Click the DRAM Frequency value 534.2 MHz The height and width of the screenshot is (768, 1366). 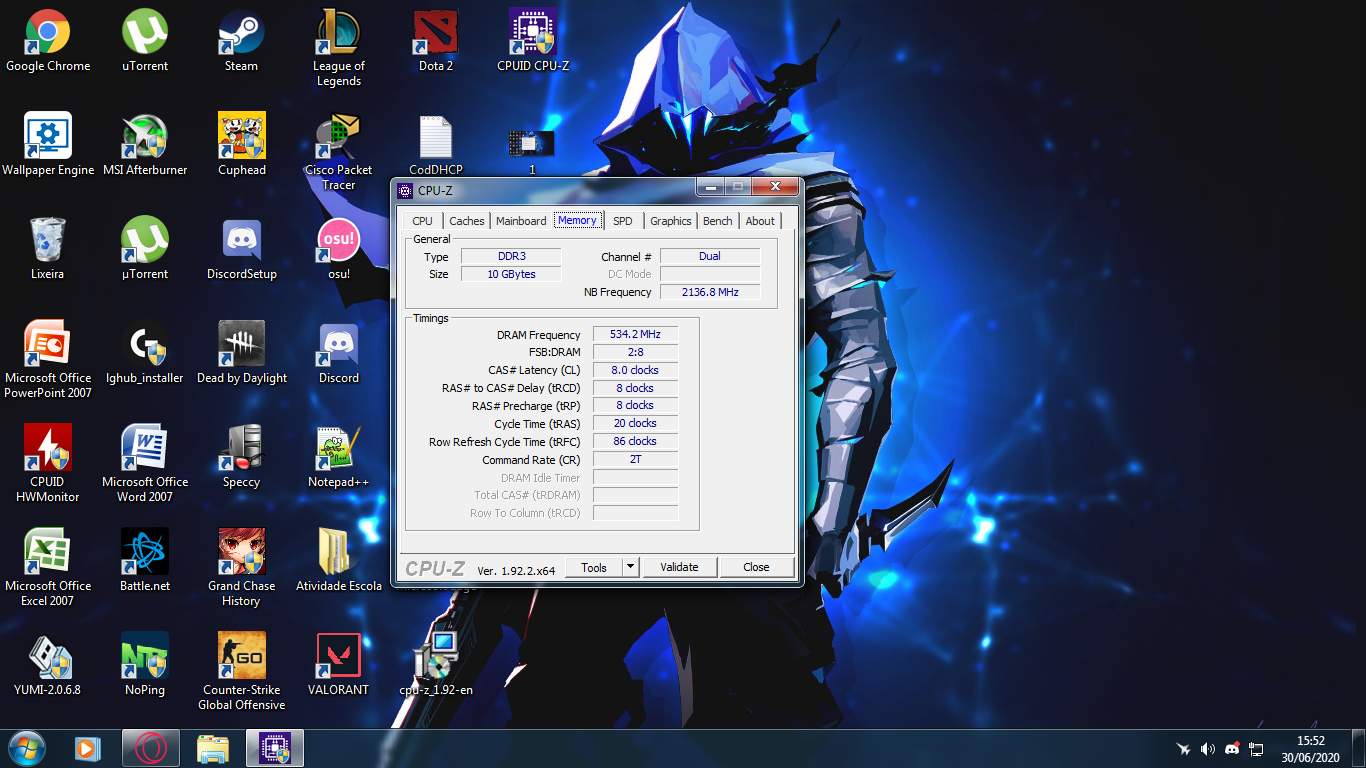coord(636,335)
